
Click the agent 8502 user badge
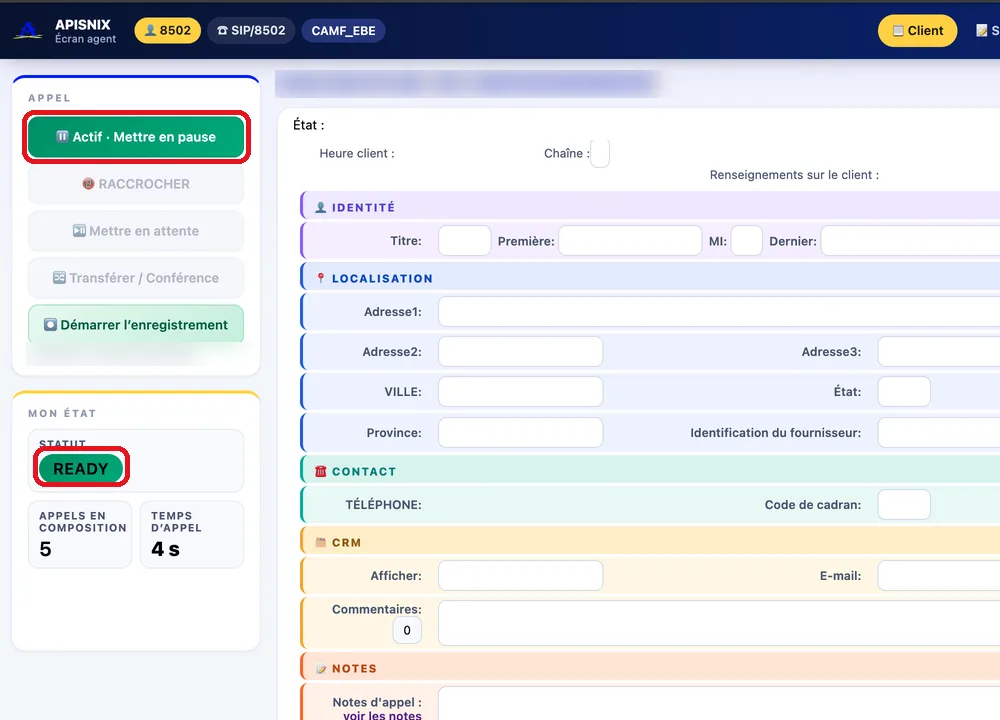[x=168, y=31]
